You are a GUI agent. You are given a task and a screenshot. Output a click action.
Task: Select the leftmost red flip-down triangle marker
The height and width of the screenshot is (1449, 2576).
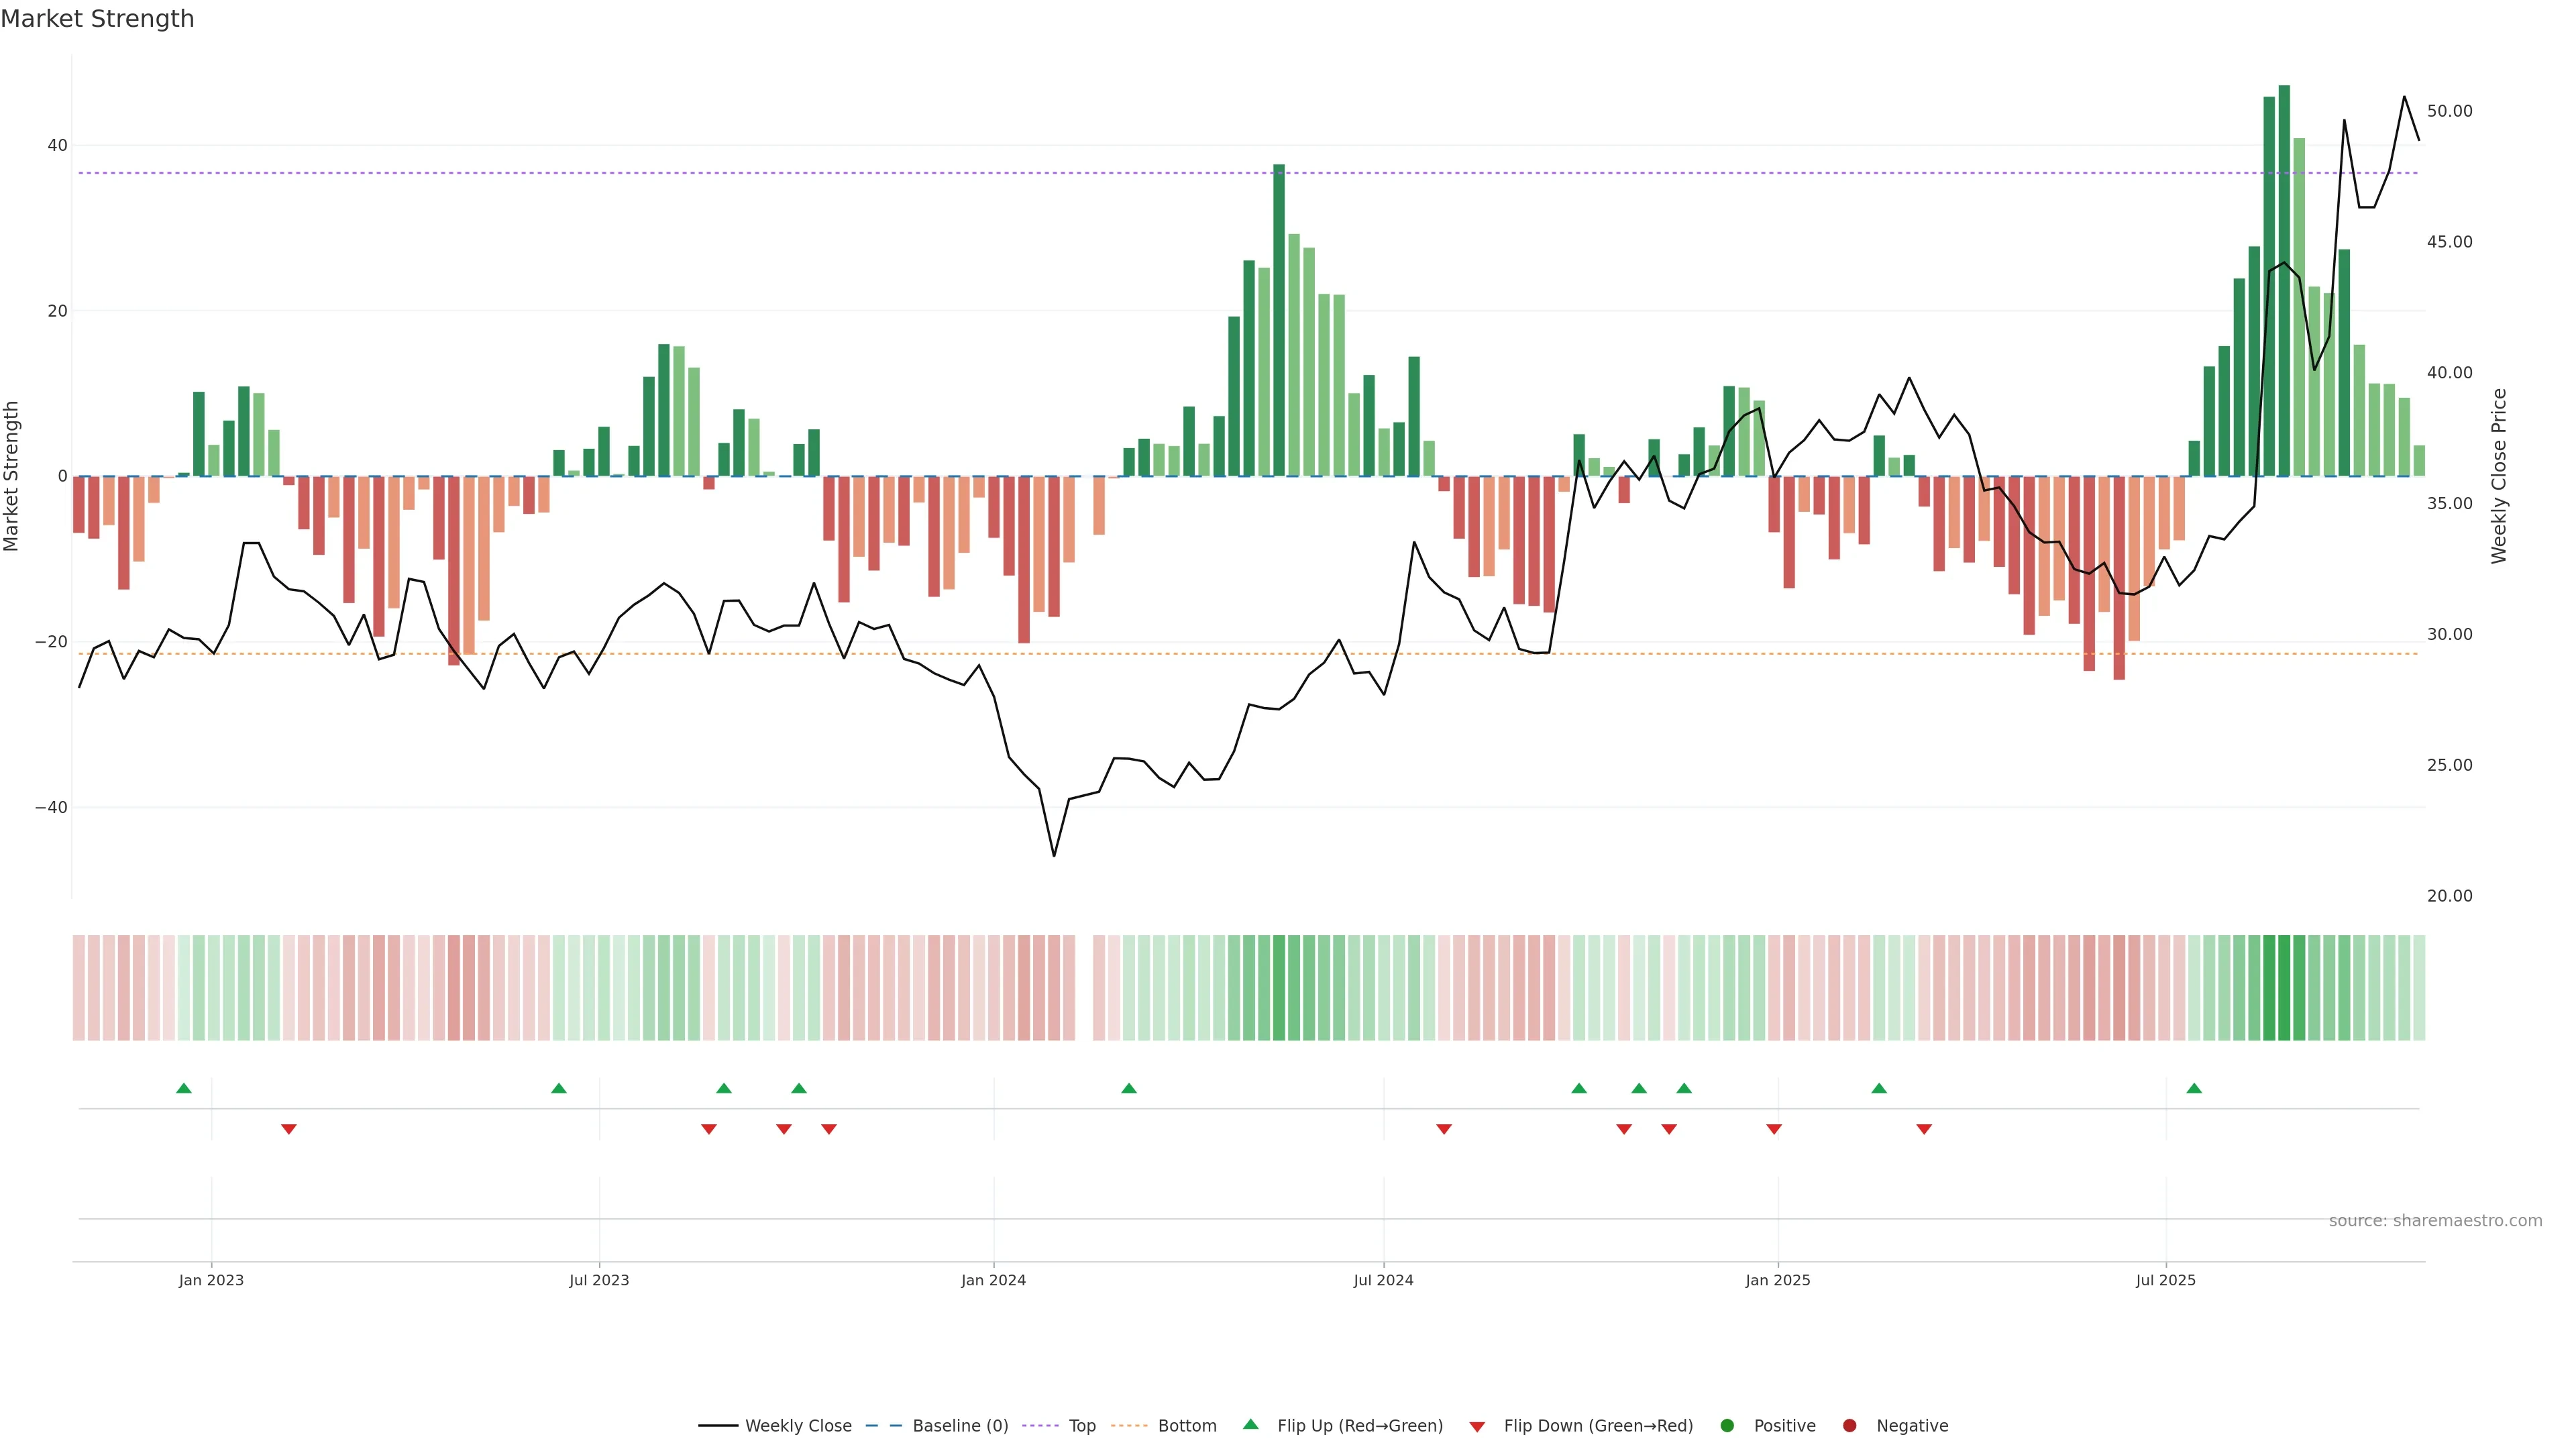pos(289,1129)
